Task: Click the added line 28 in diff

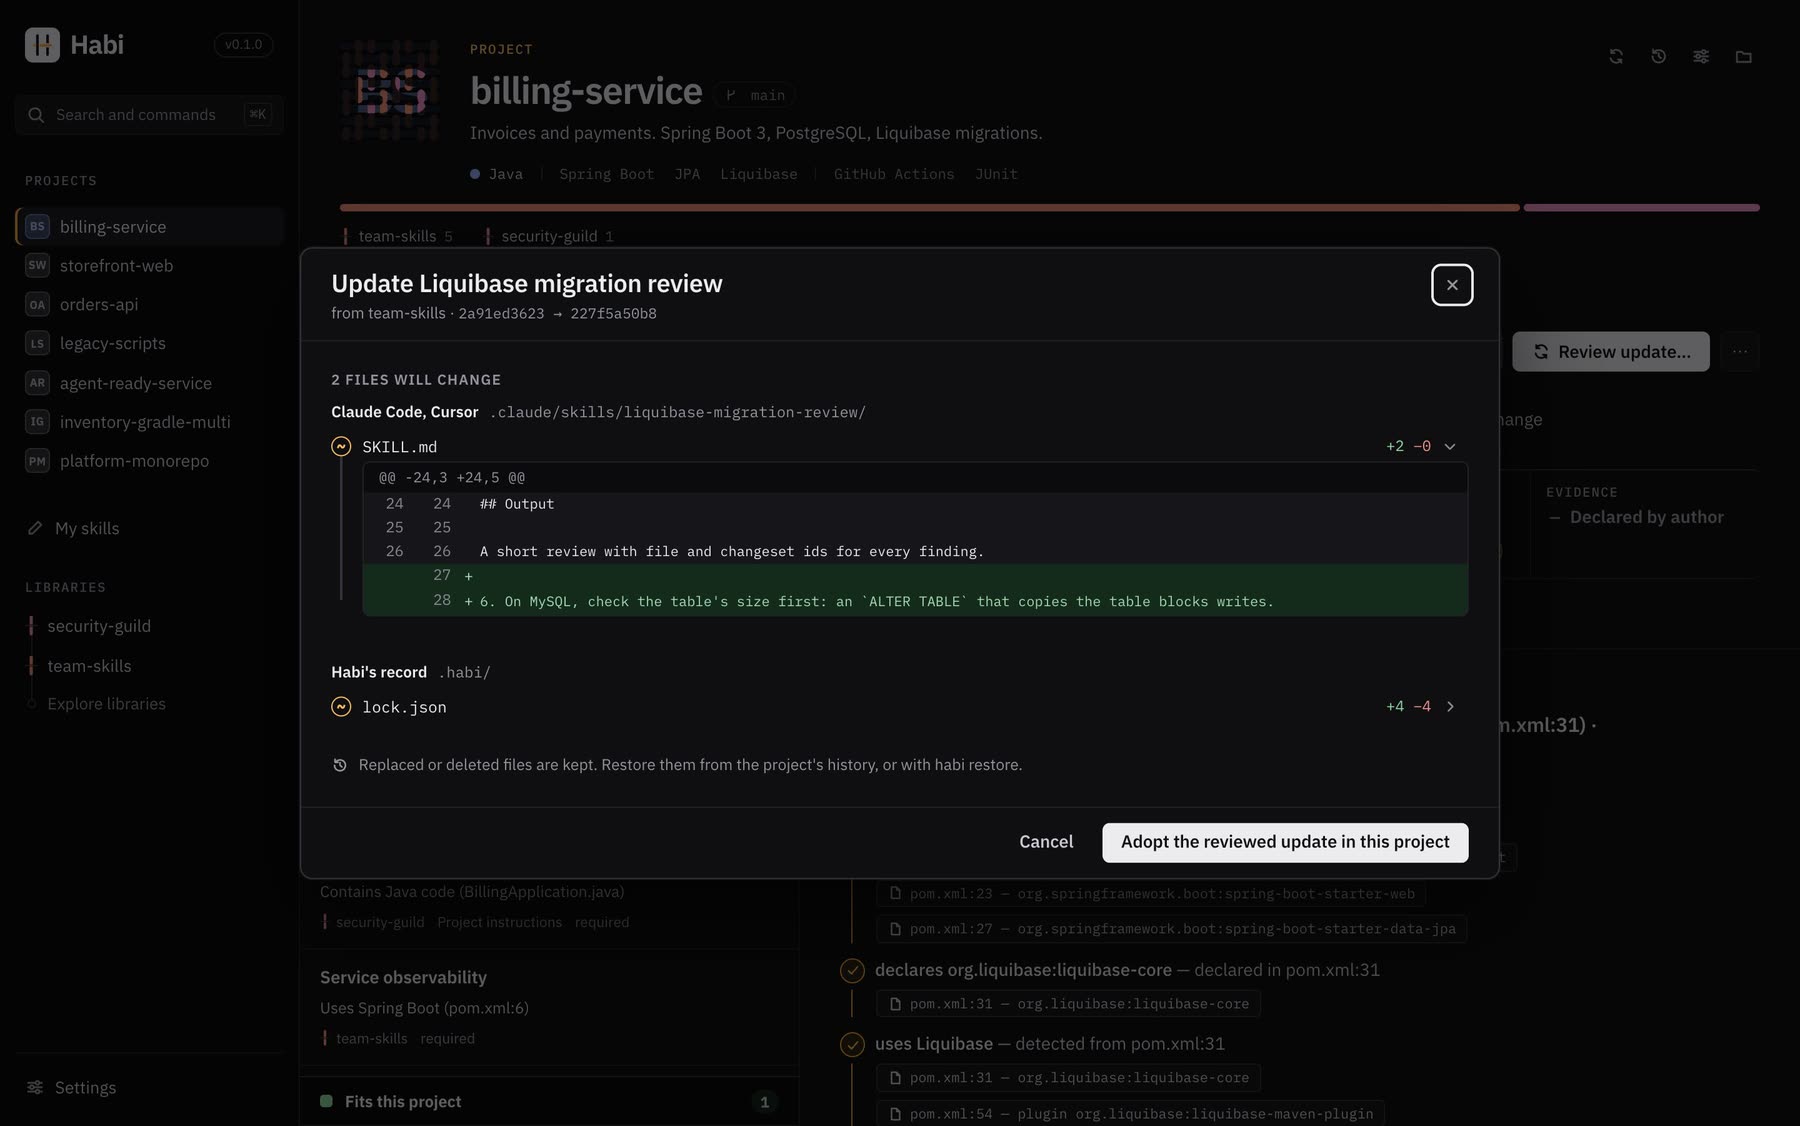Action: click(x=915, y=601)
